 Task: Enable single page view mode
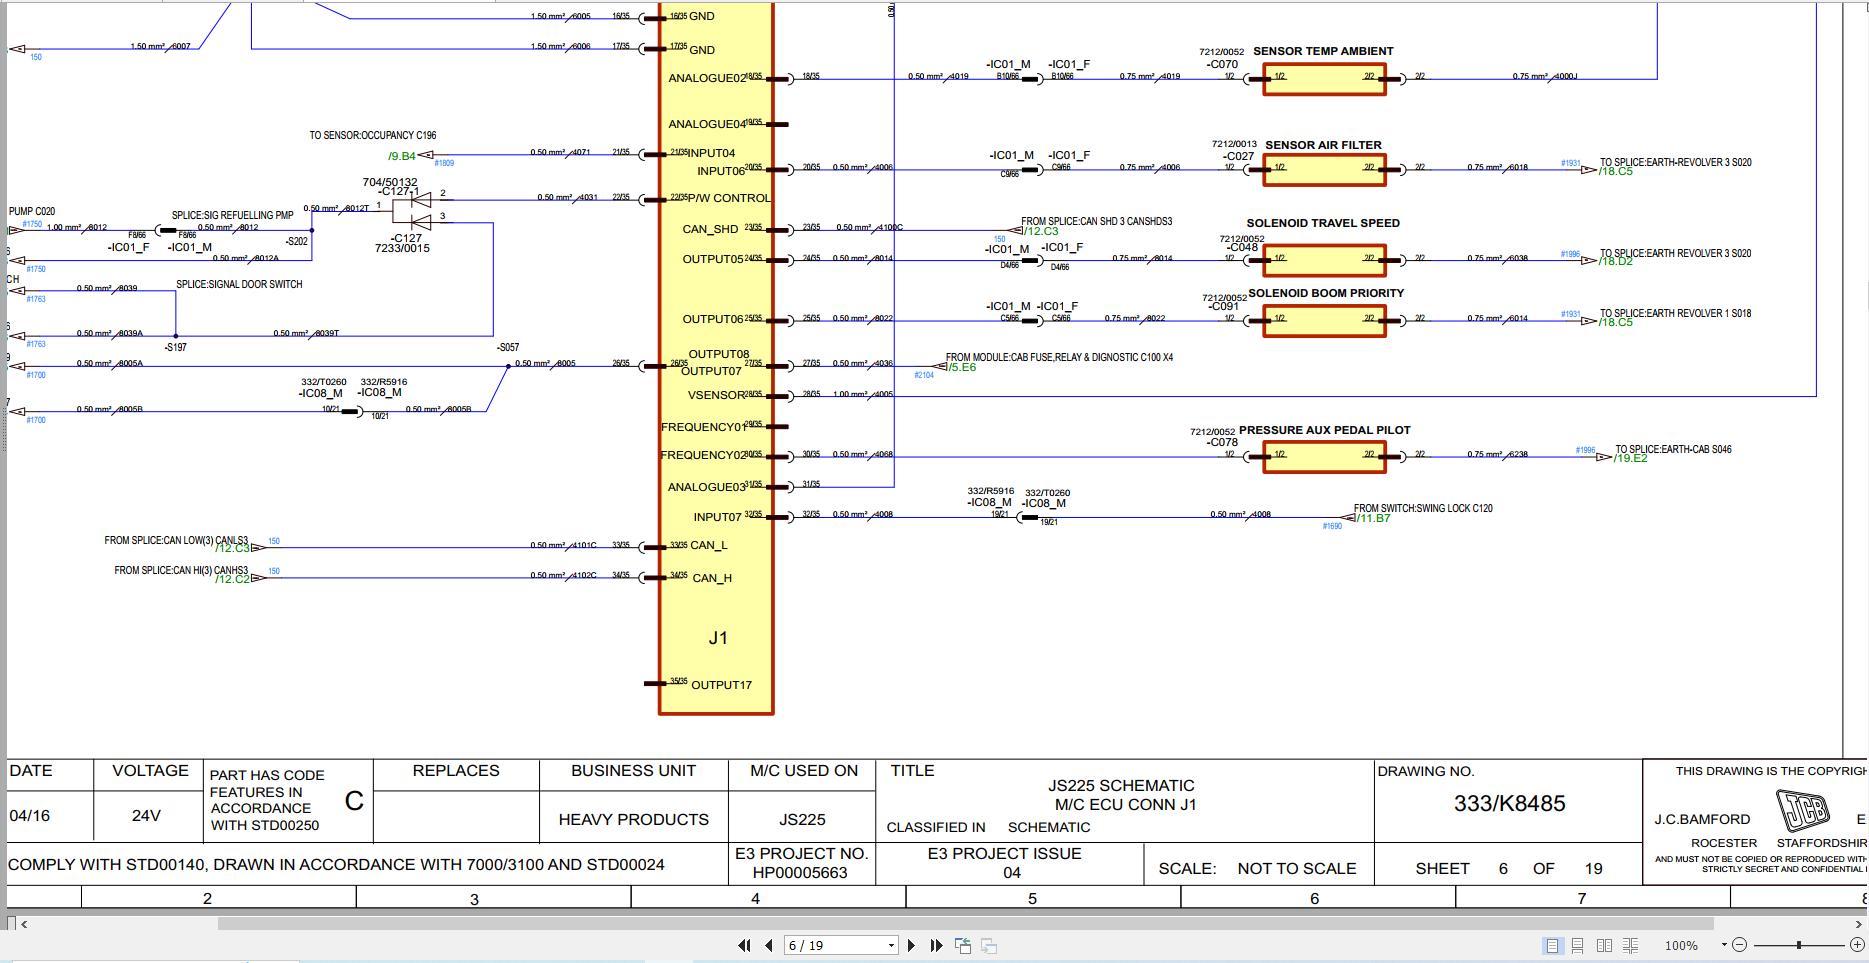click(1551, 945)
